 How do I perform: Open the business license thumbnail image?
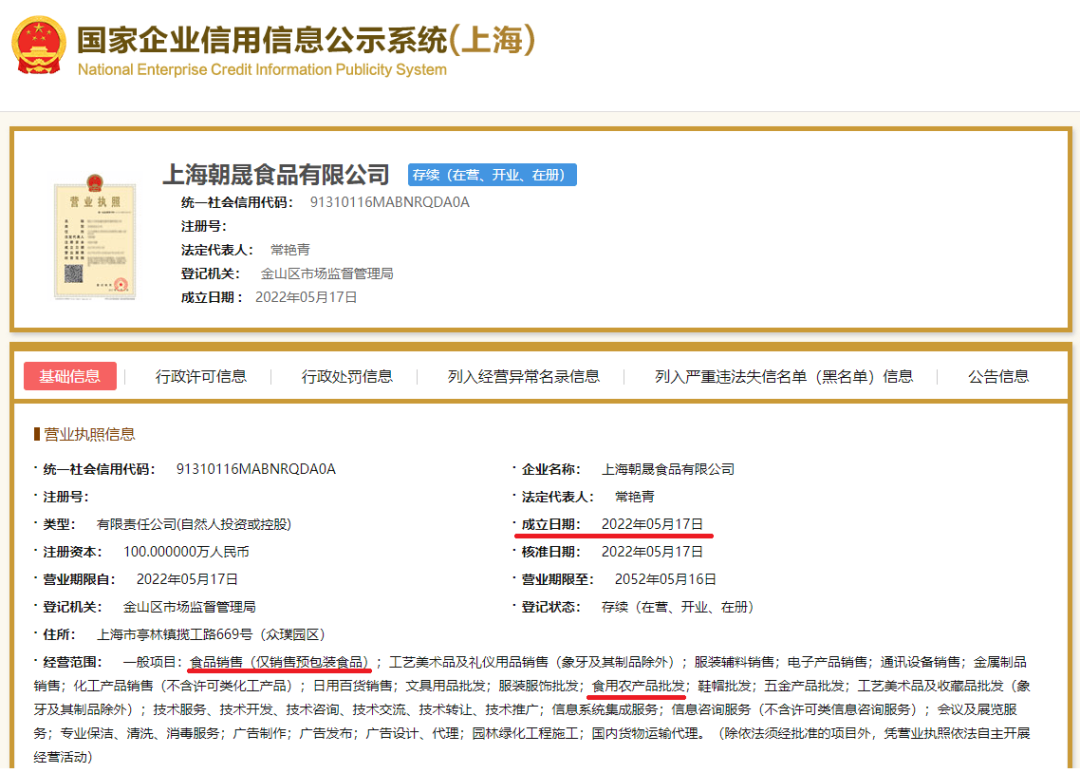95,237
